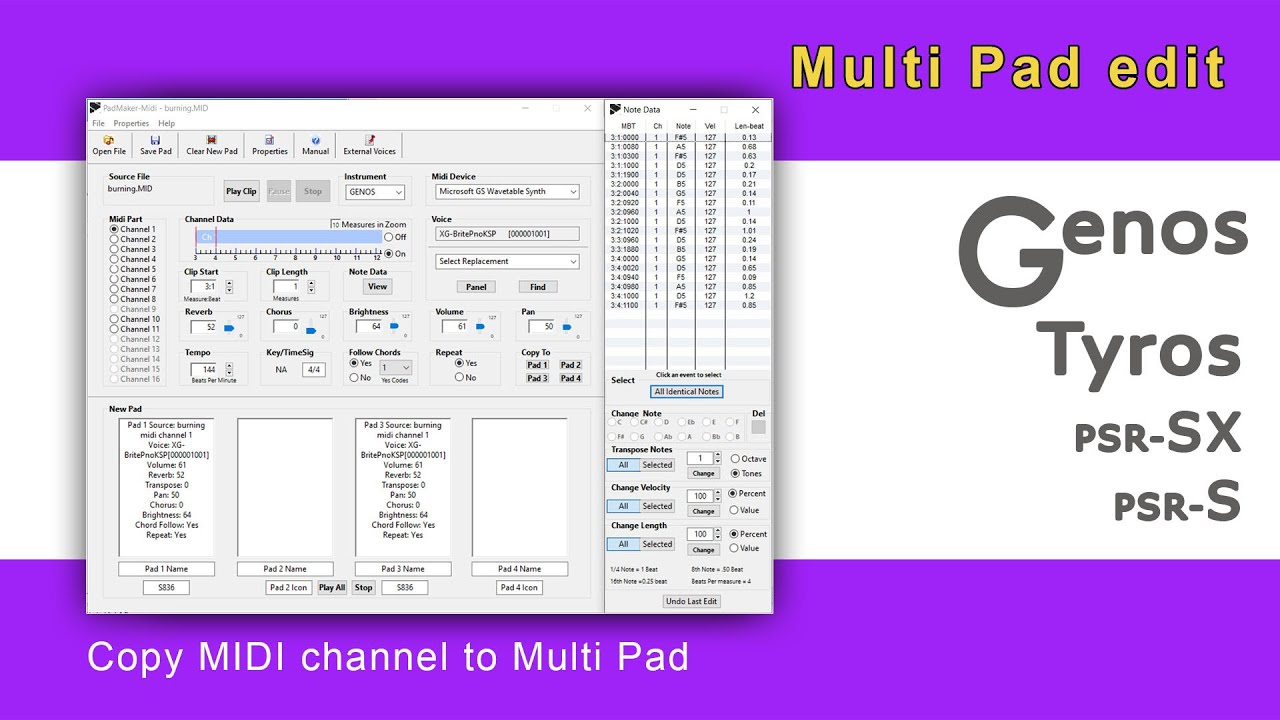Select the Channel 10 radio button
Viewport: 1280px width, 720px height.
(x=114, y=319)
